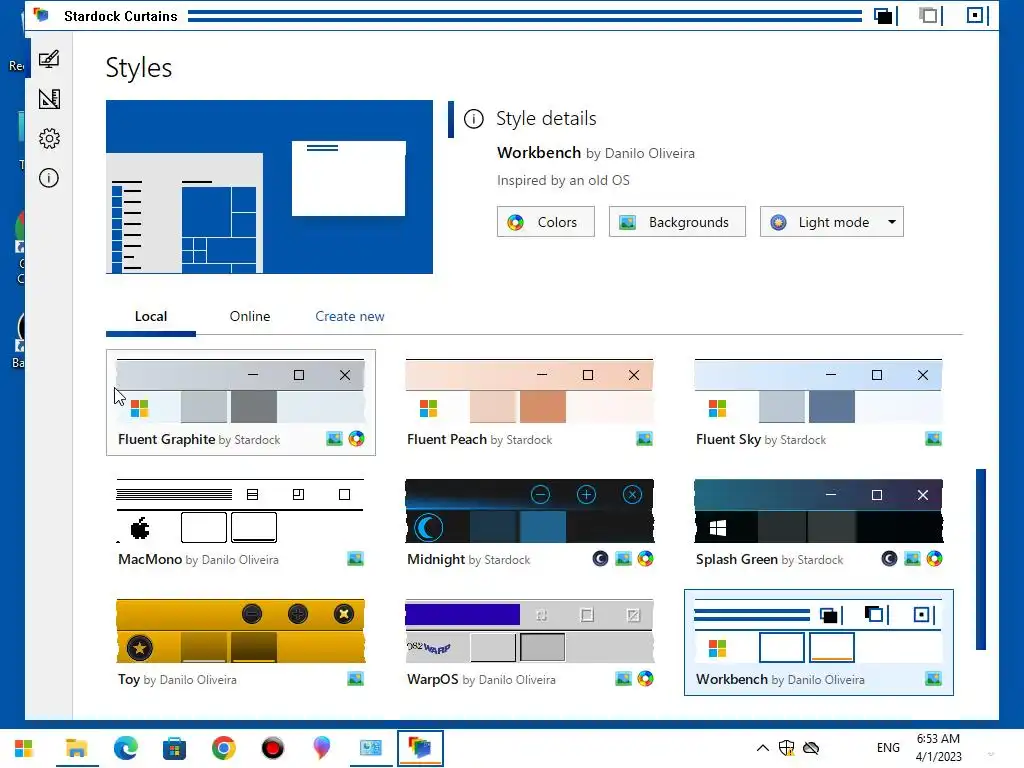1024x768 pixels.
Task: Click the Stardock Curtains title bar app icon
Action: point(41,15)
